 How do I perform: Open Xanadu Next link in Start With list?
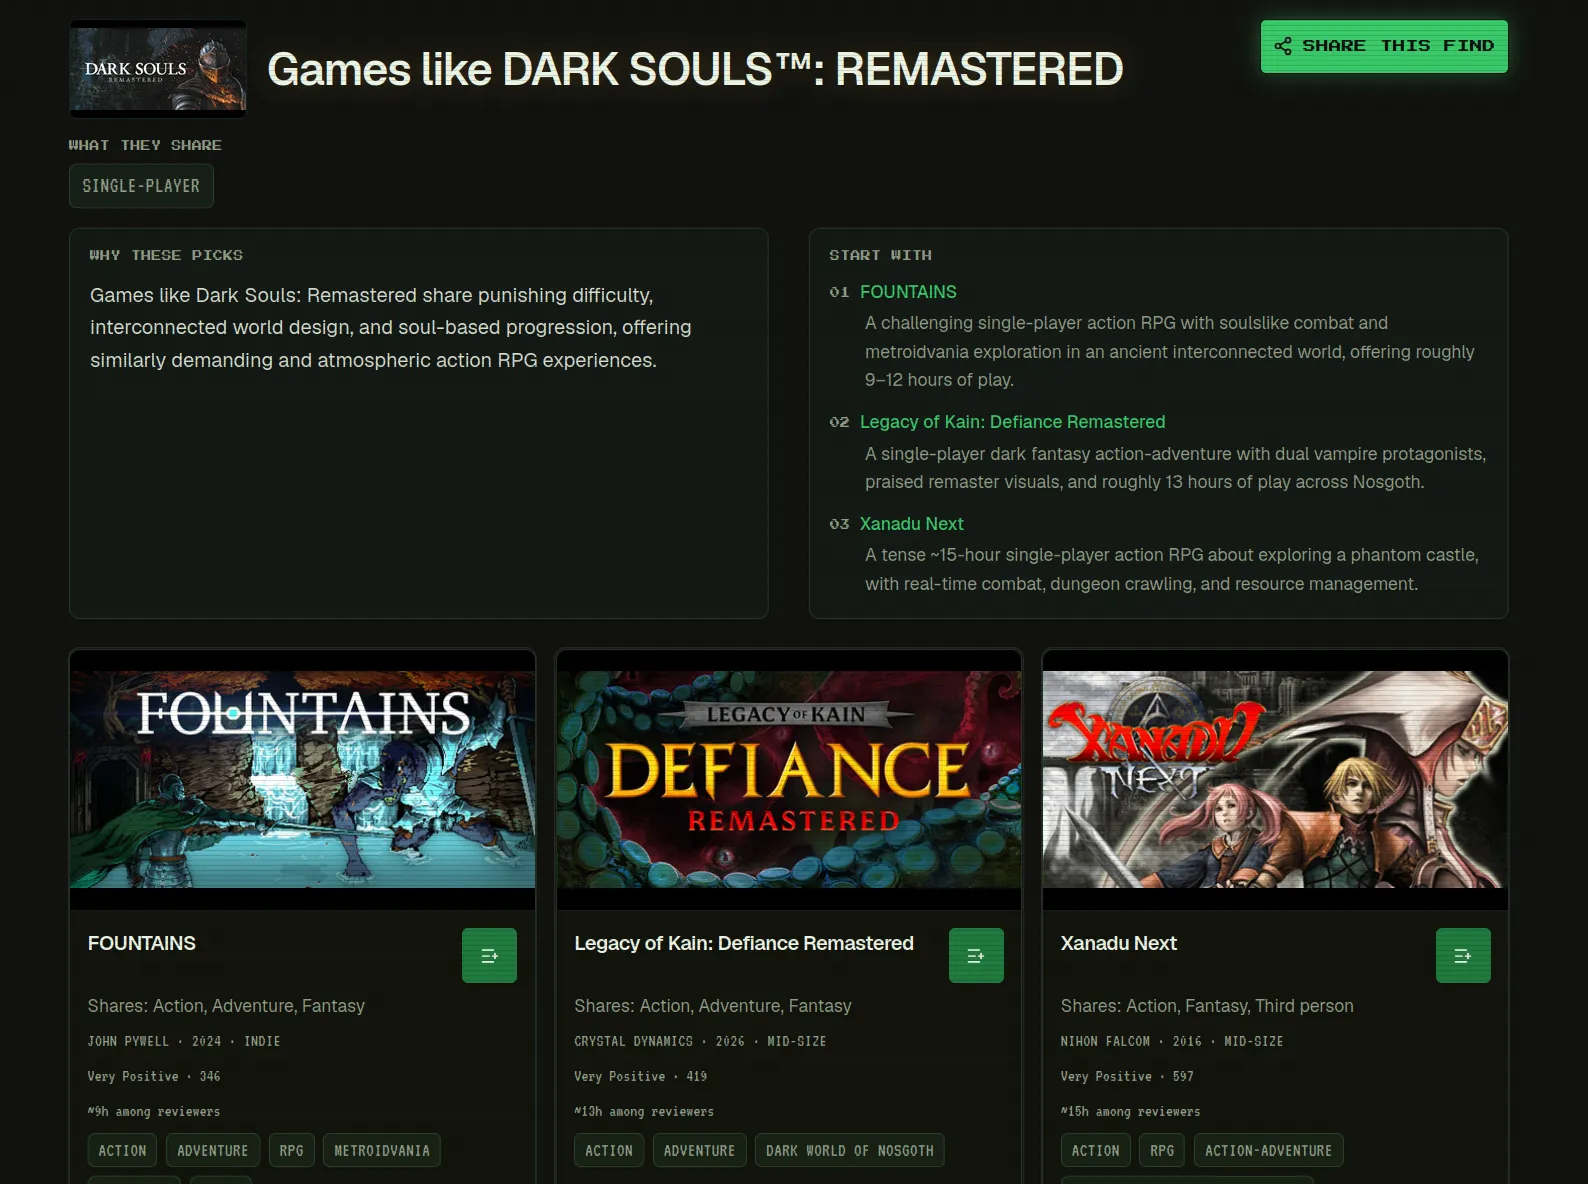(x=911, y=524)
